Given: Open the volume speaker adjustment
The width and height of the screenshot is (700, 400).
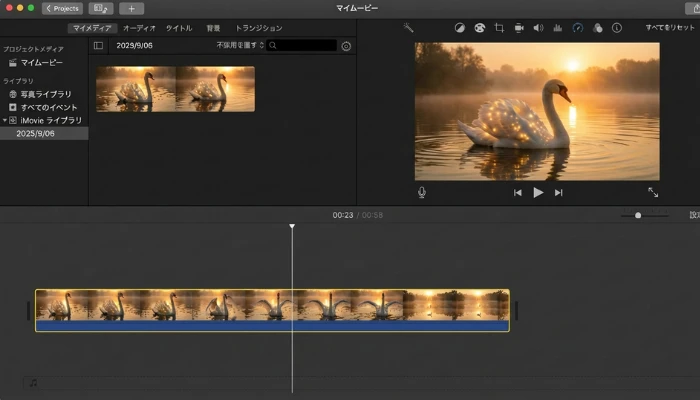Looking at the screenshot, I should pyautogui.click(x=538, y=28).
